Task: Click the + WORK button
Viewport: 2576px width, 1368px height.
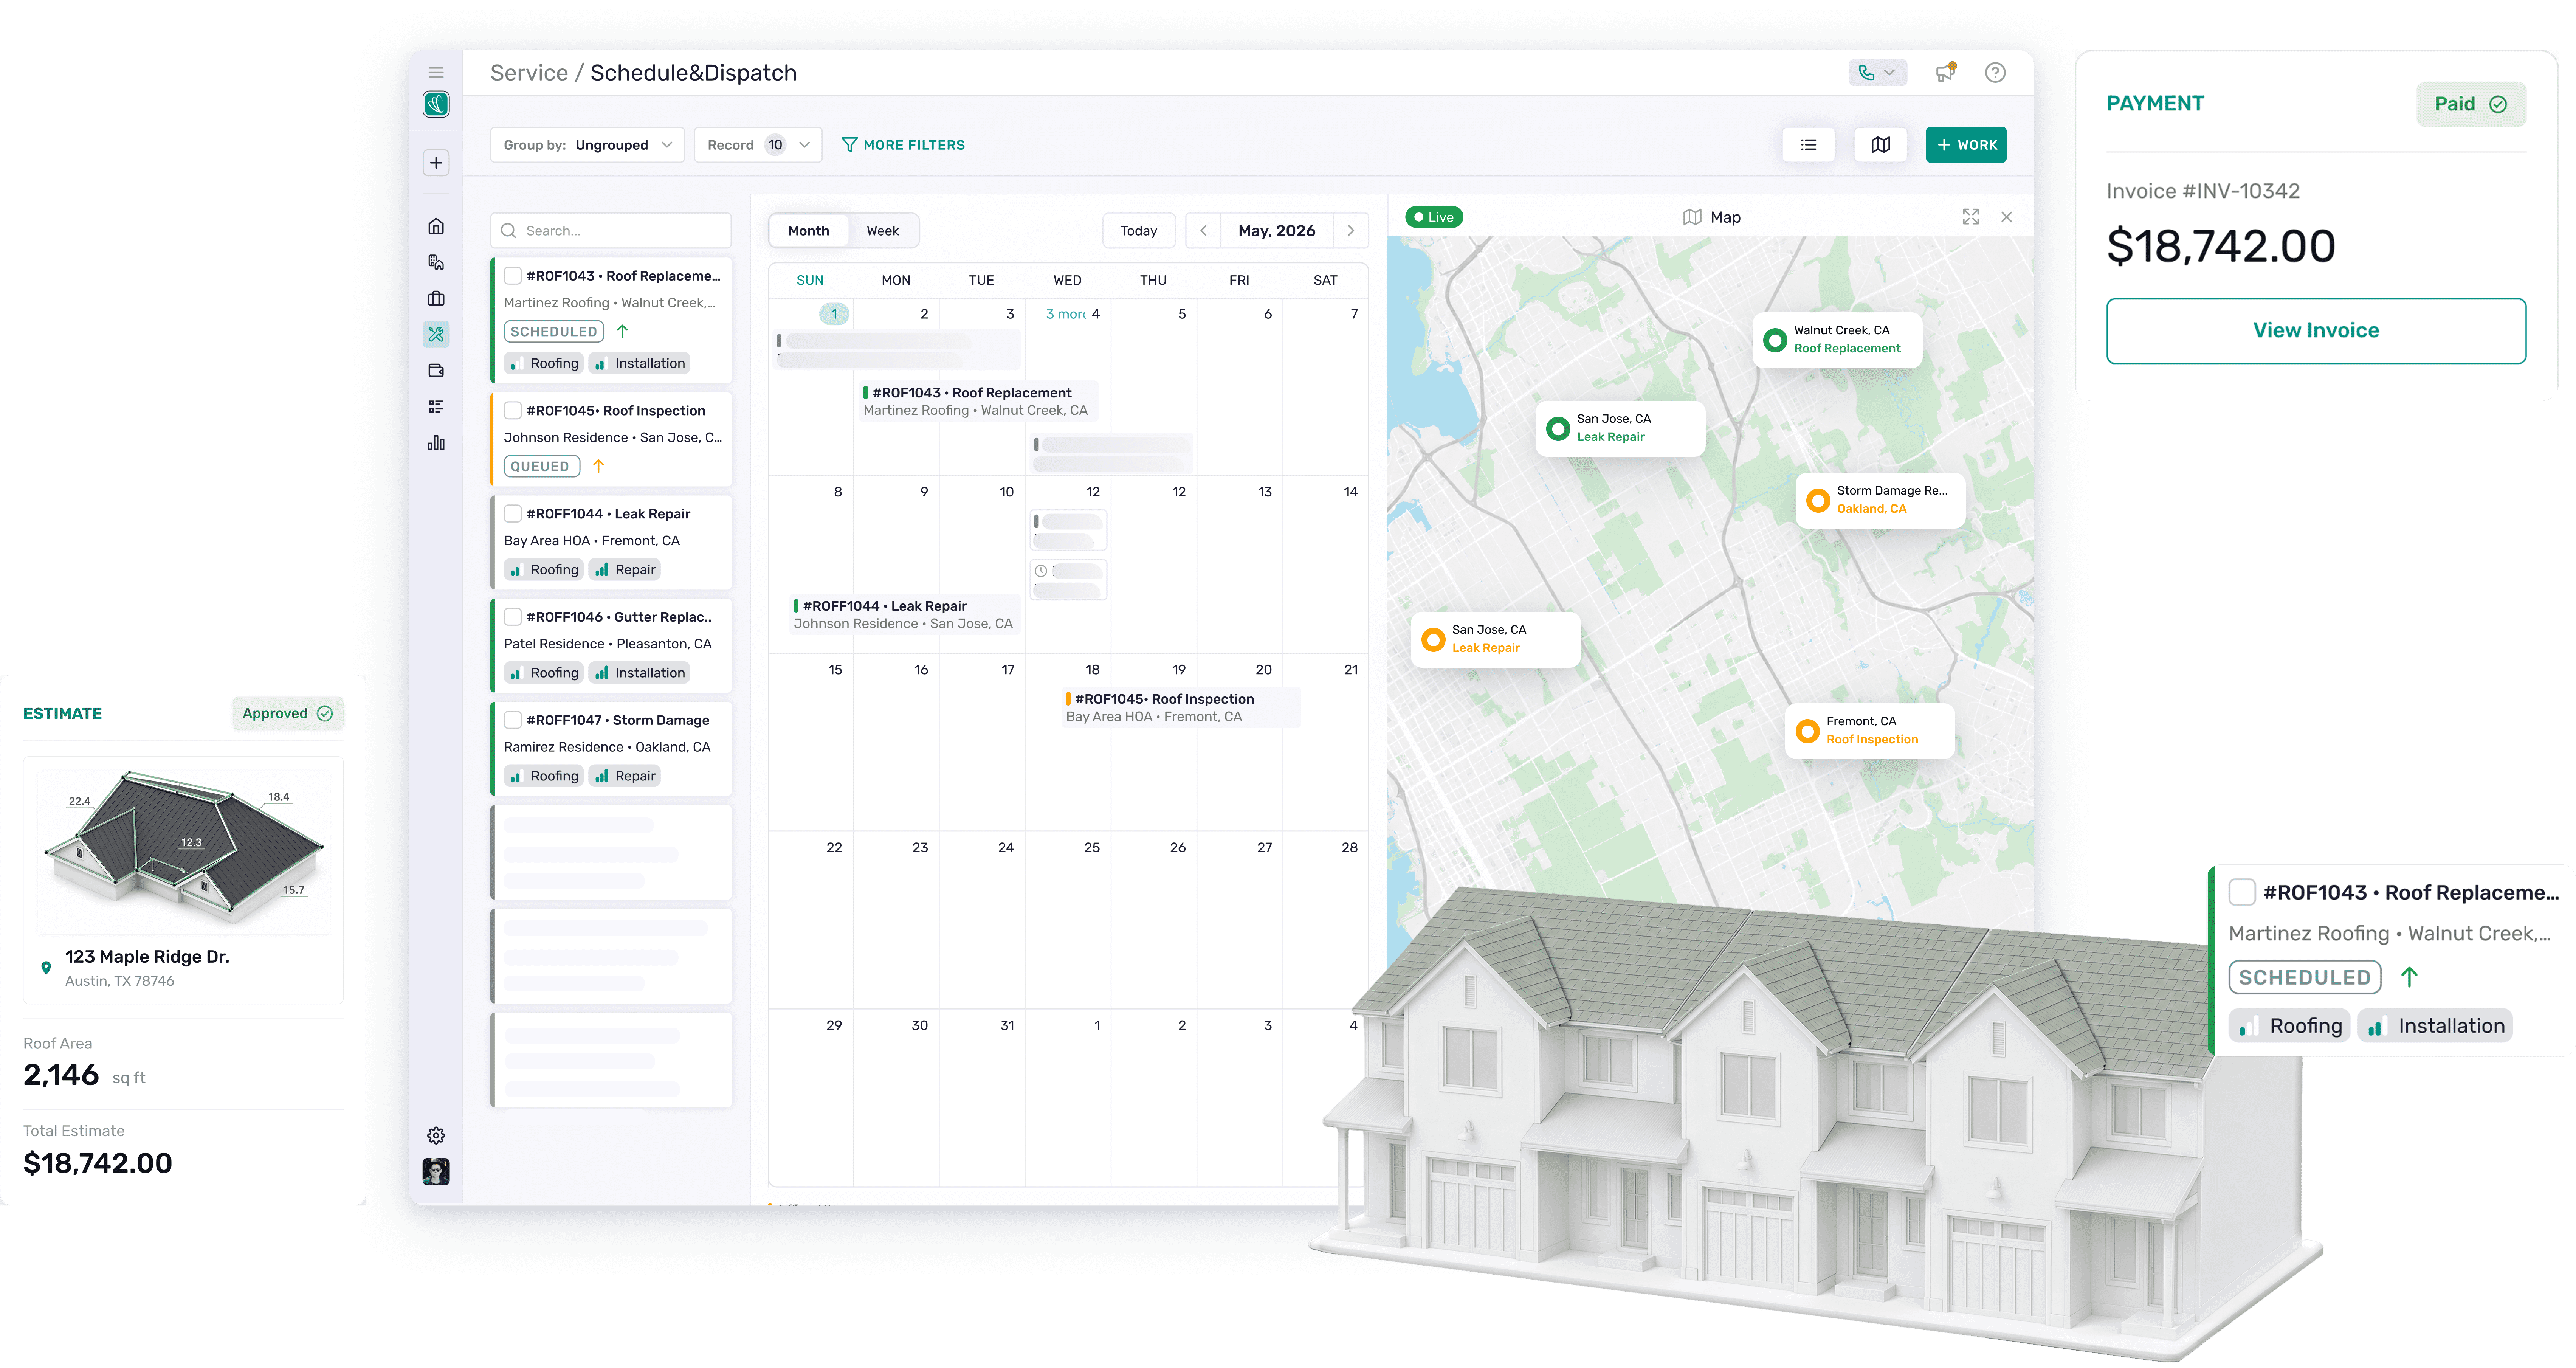Action: pos(1966,145)
